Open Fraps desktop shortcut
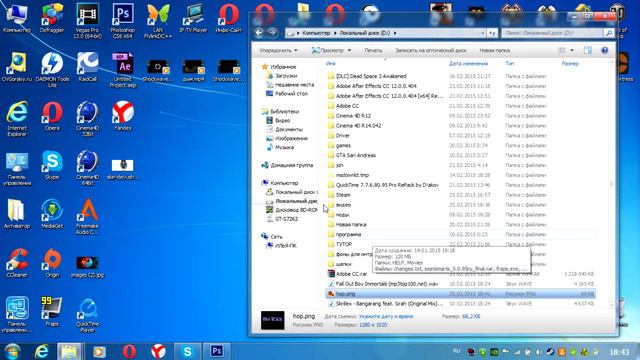The height and width of the screenshot is (360, 640). [x=52, y=311]
